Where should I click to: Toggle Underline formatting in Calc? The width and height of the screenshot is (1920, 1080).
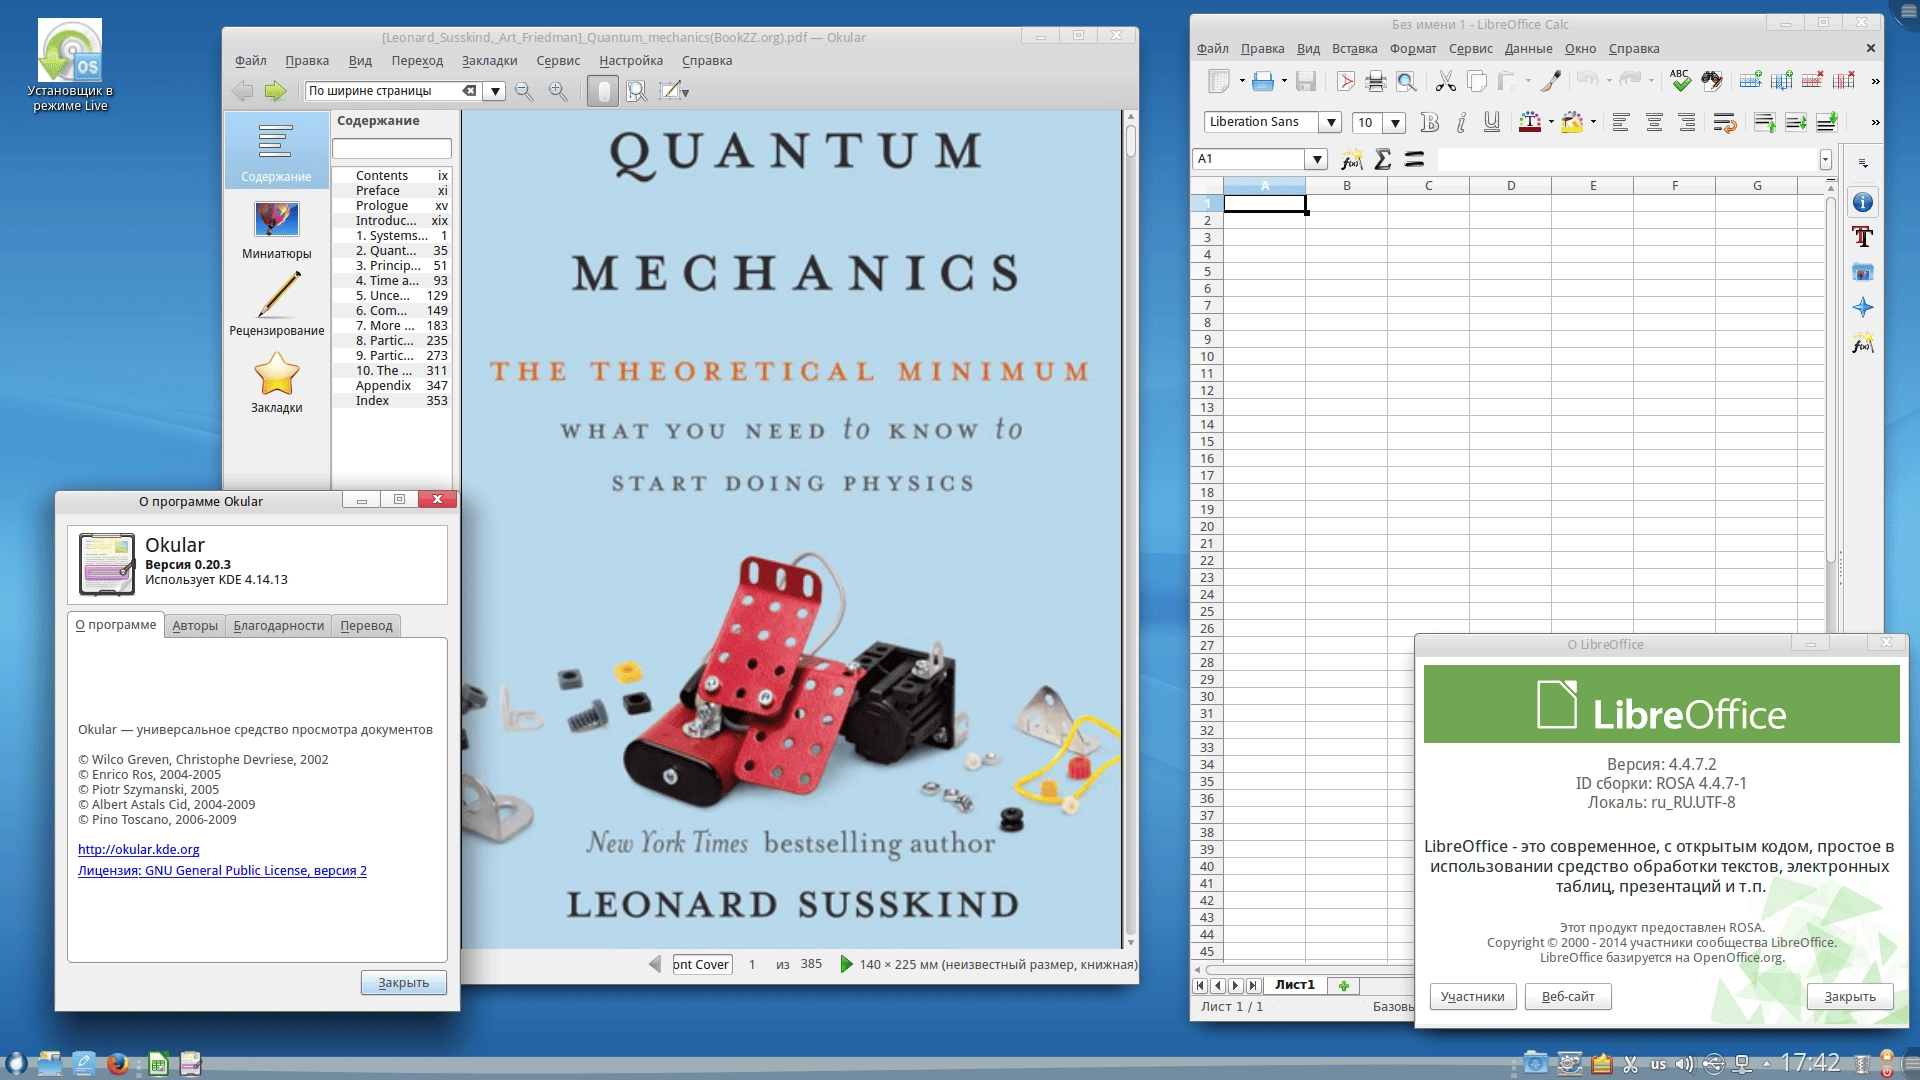pos(1492,123)
